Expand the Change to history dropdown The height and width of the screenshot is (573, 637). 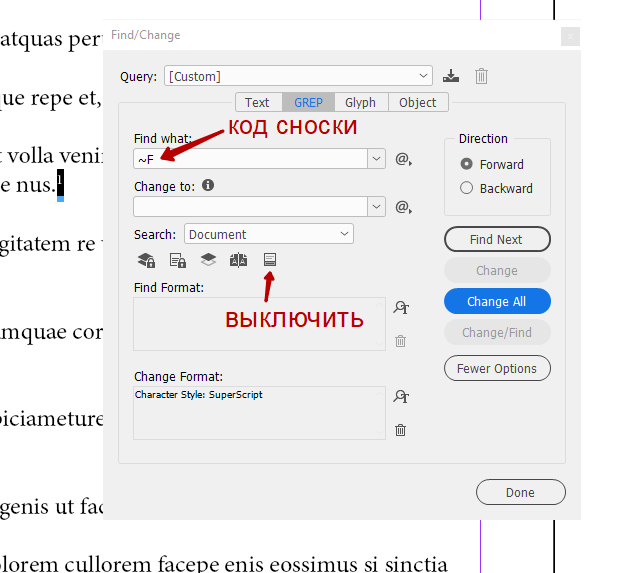(376, 207)
